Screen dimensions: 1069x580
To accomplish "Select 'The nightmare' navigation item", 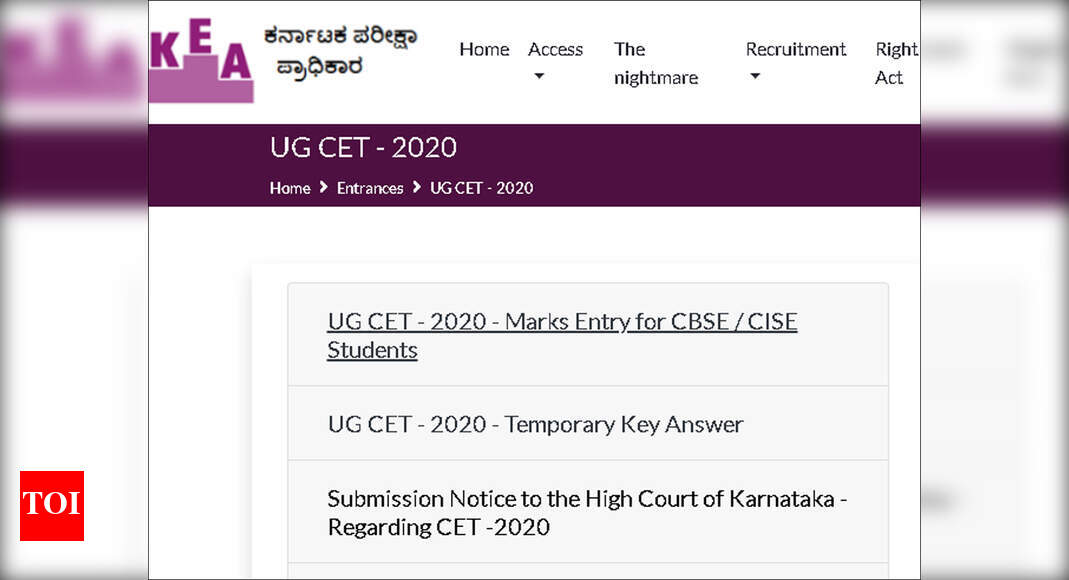I will pyautogui.click(x=655, y=63).
